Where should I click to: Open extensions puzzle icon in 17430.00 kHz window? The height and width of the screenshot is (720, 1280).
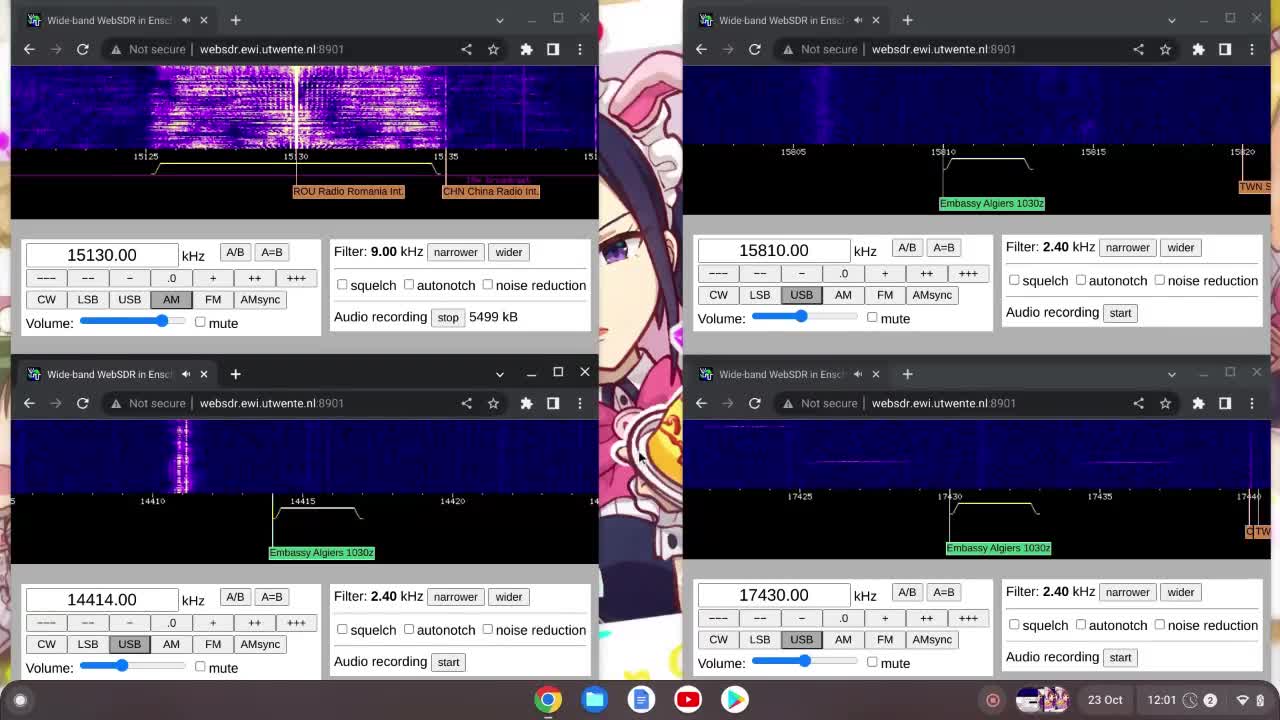[x=1198, y=403]
